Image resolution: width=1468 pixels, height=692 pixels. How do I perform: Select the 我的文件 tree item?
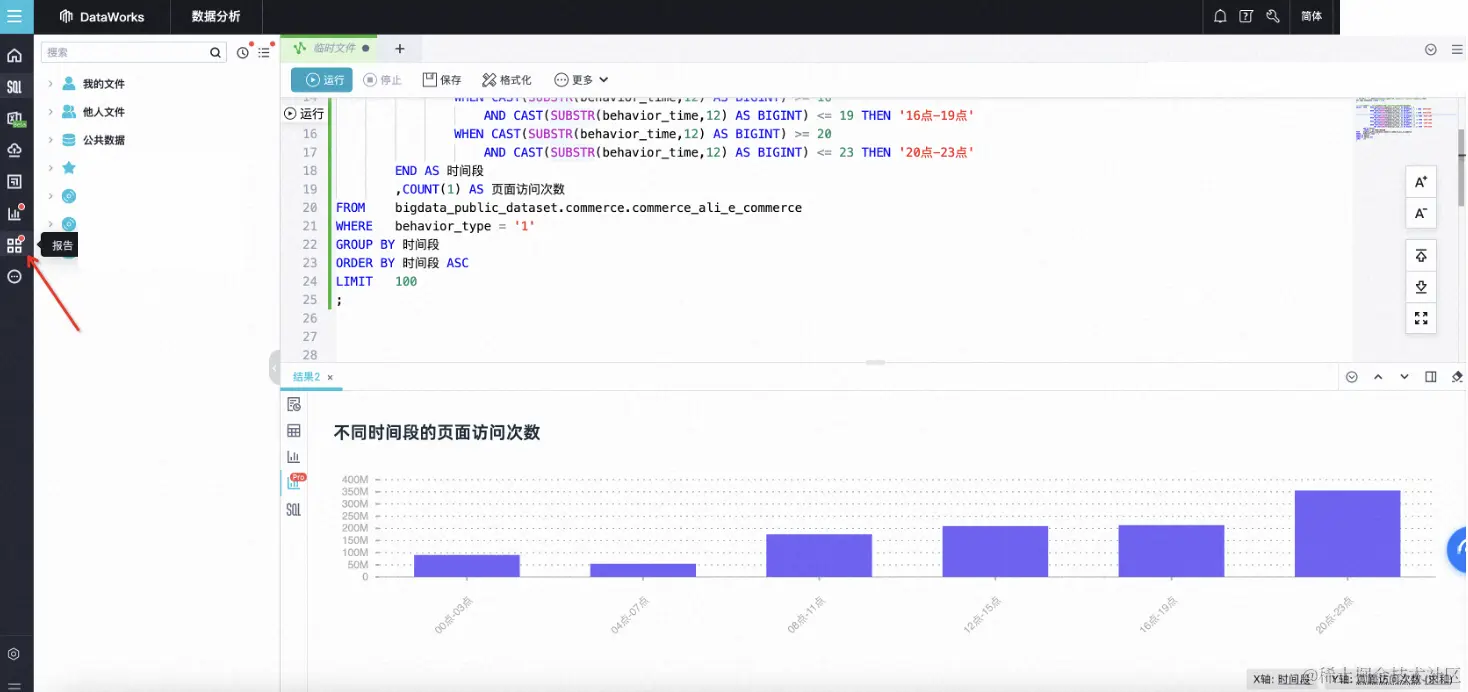(x=104, y=84)
